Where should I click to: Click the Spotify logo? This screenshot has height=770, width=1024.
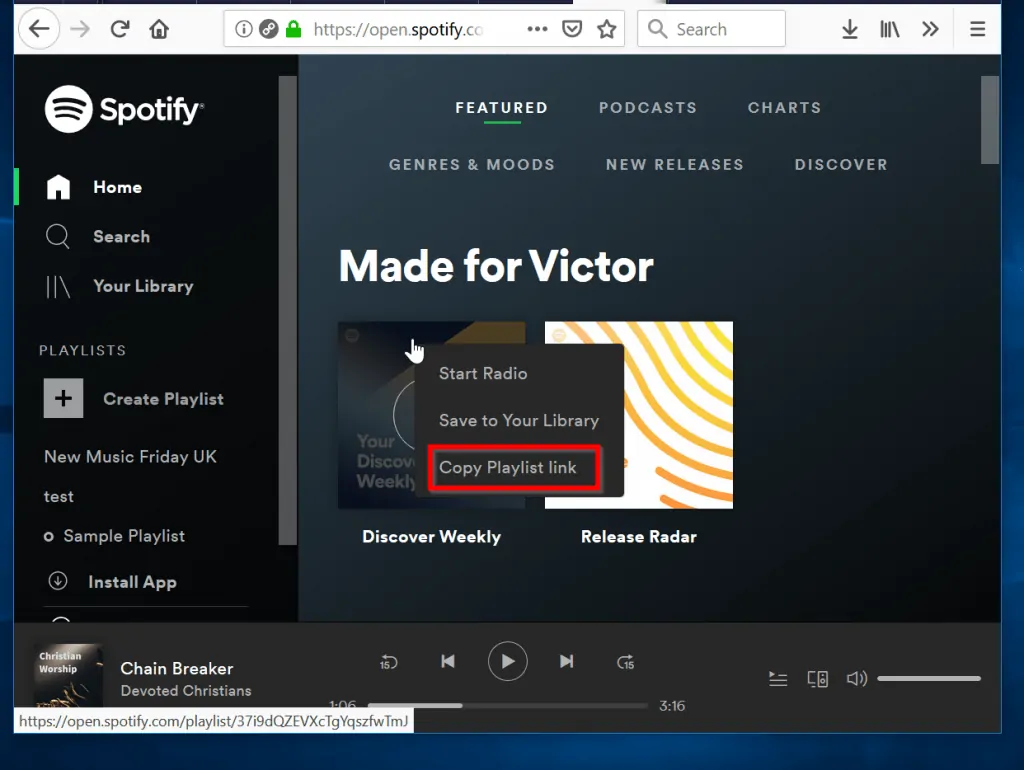pos(123,108)
